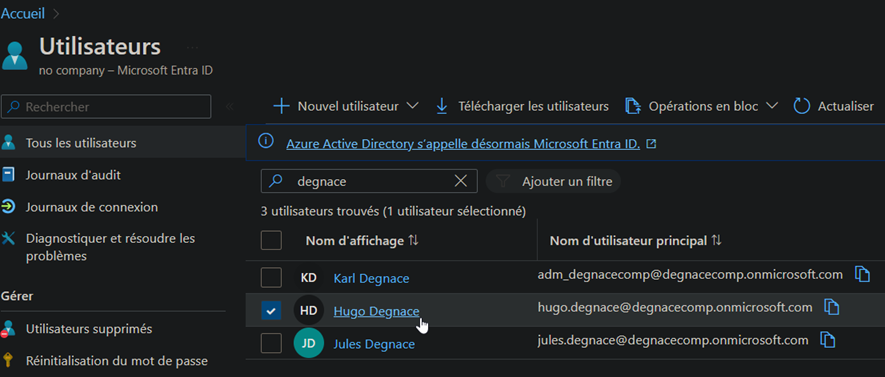
Task: Click the Accueil breadcrumb link
Action: click(23, 14)
